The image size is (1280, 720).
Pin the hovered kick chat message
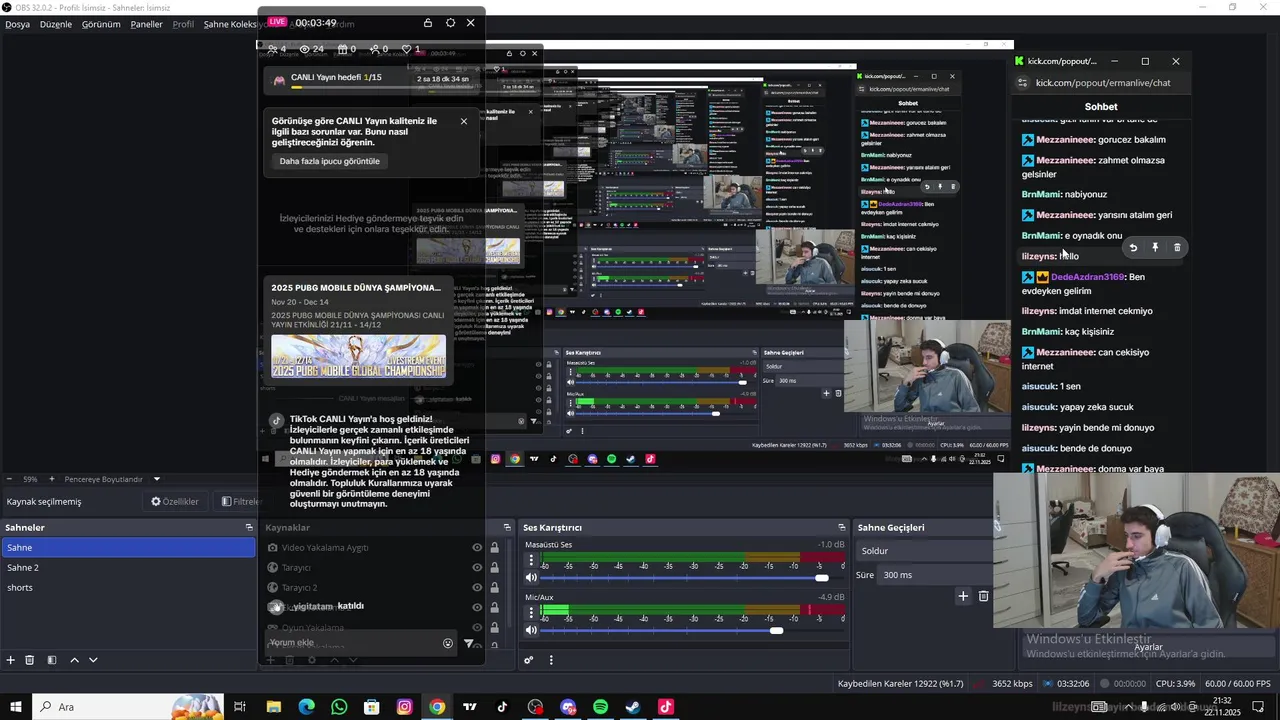[1155, 247]
